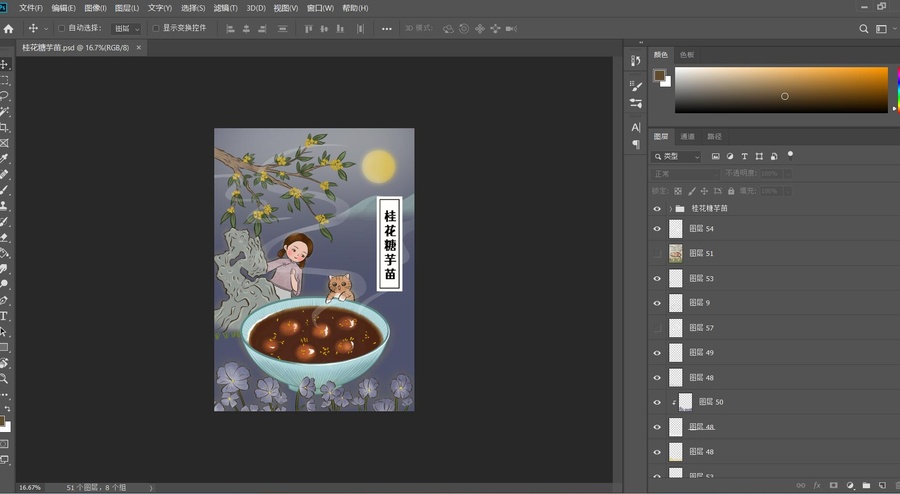Open the 正常 blend mode dropdown
900x494 pixels.
[685, 174]
